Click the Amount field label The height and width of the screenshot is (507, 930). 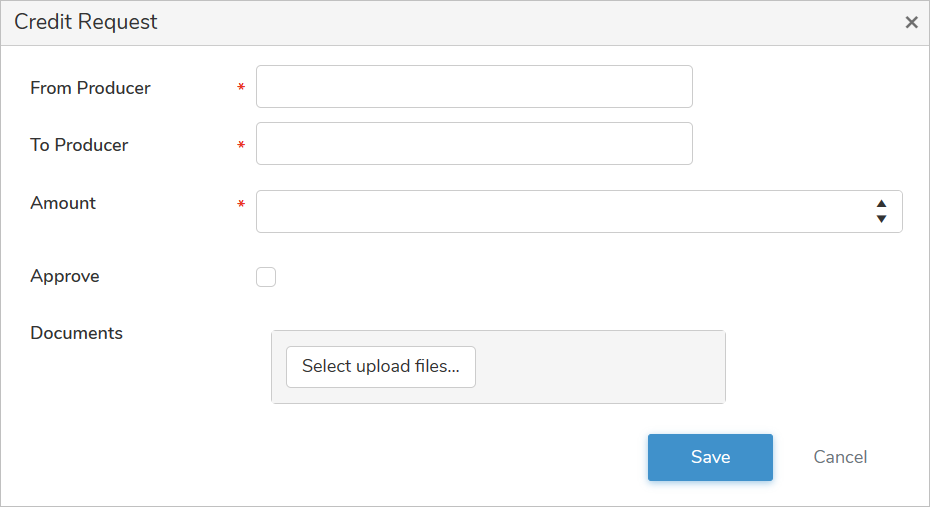(x=63, y=203)
